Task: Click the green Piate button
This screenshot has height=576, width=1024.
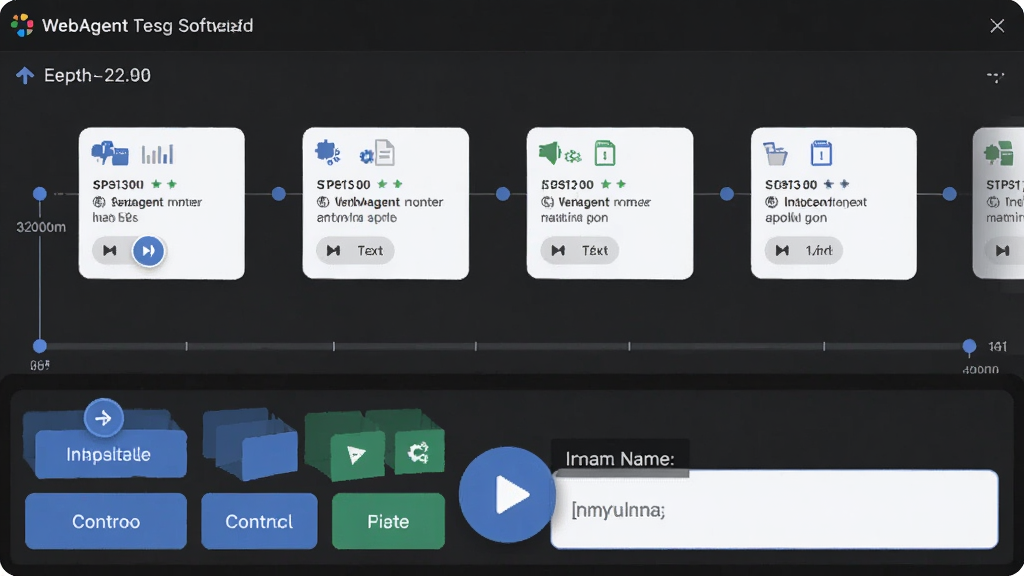Action: click(x=388, y=521)
